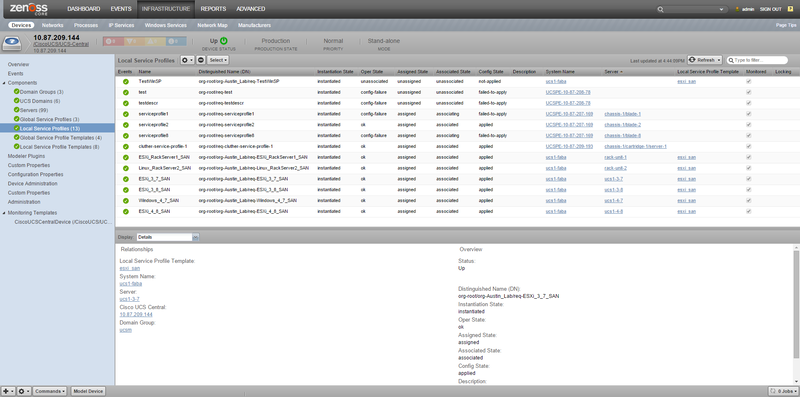Click the SIGN OUT link

pyautogui.click(x=770, y=9)
